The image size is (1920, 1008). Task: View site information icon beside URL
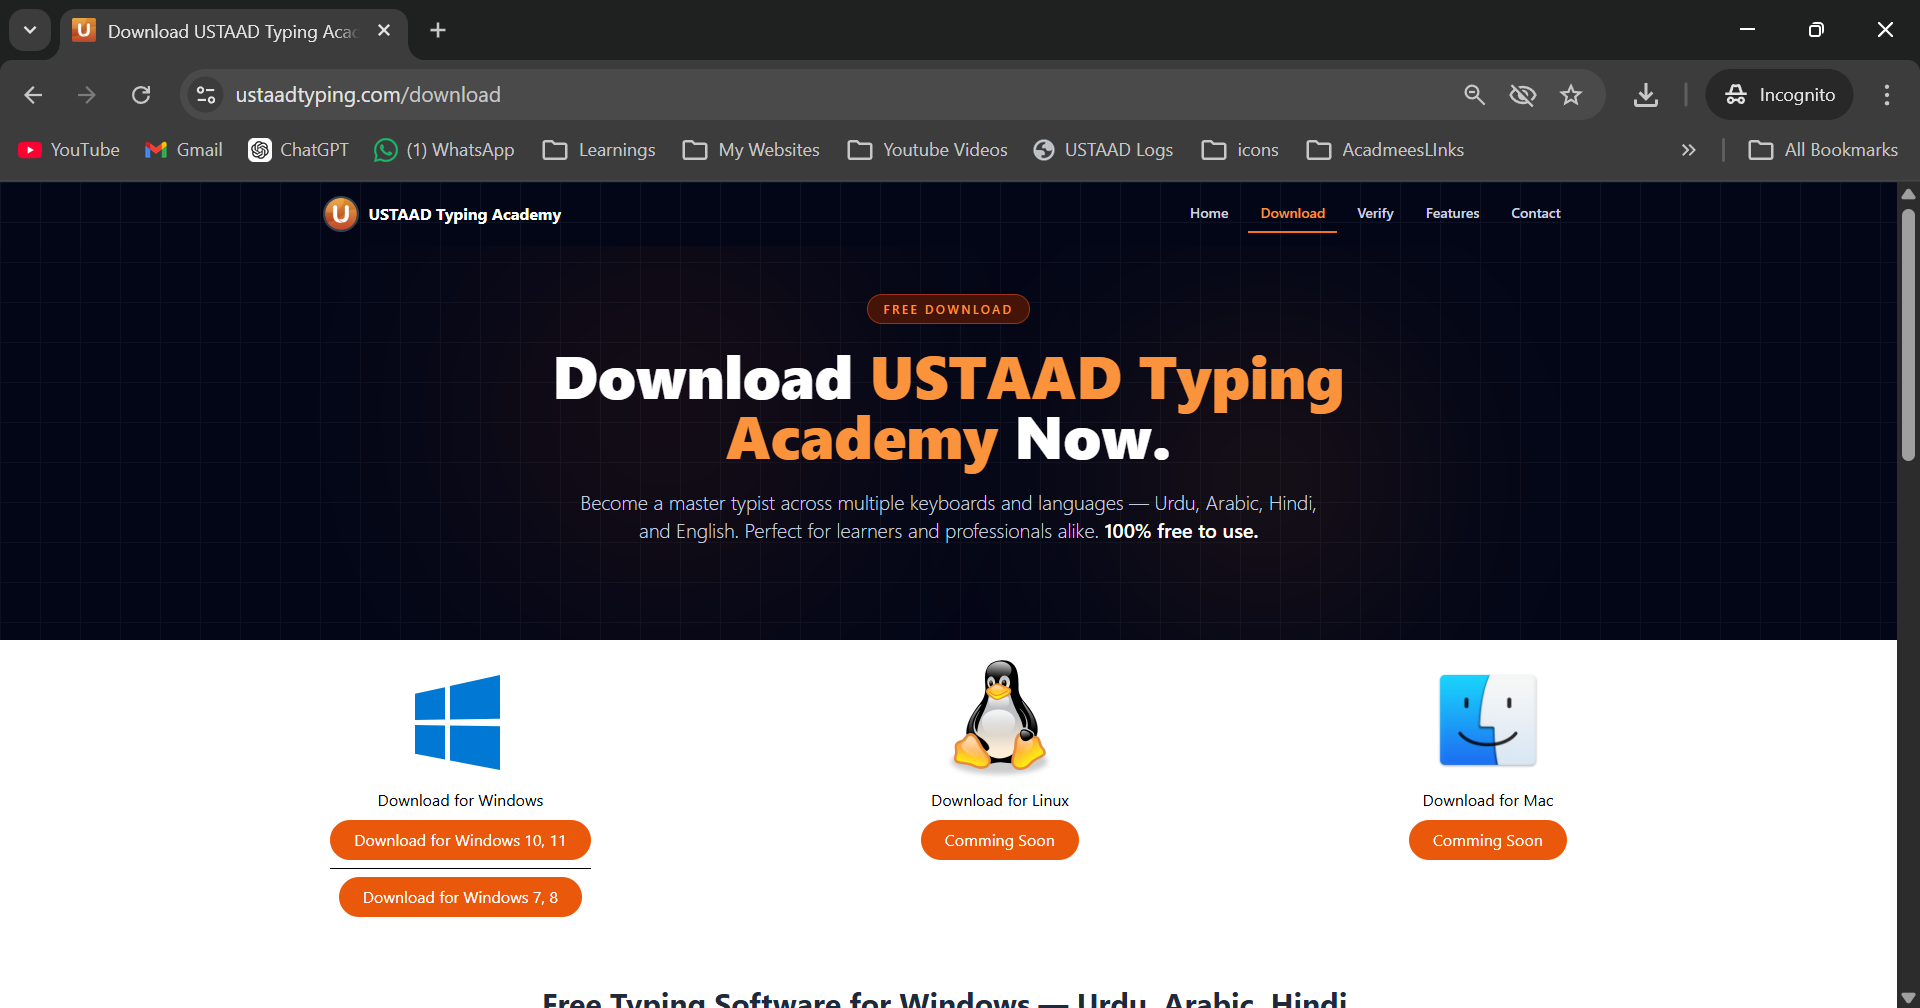tap(206, 95)
